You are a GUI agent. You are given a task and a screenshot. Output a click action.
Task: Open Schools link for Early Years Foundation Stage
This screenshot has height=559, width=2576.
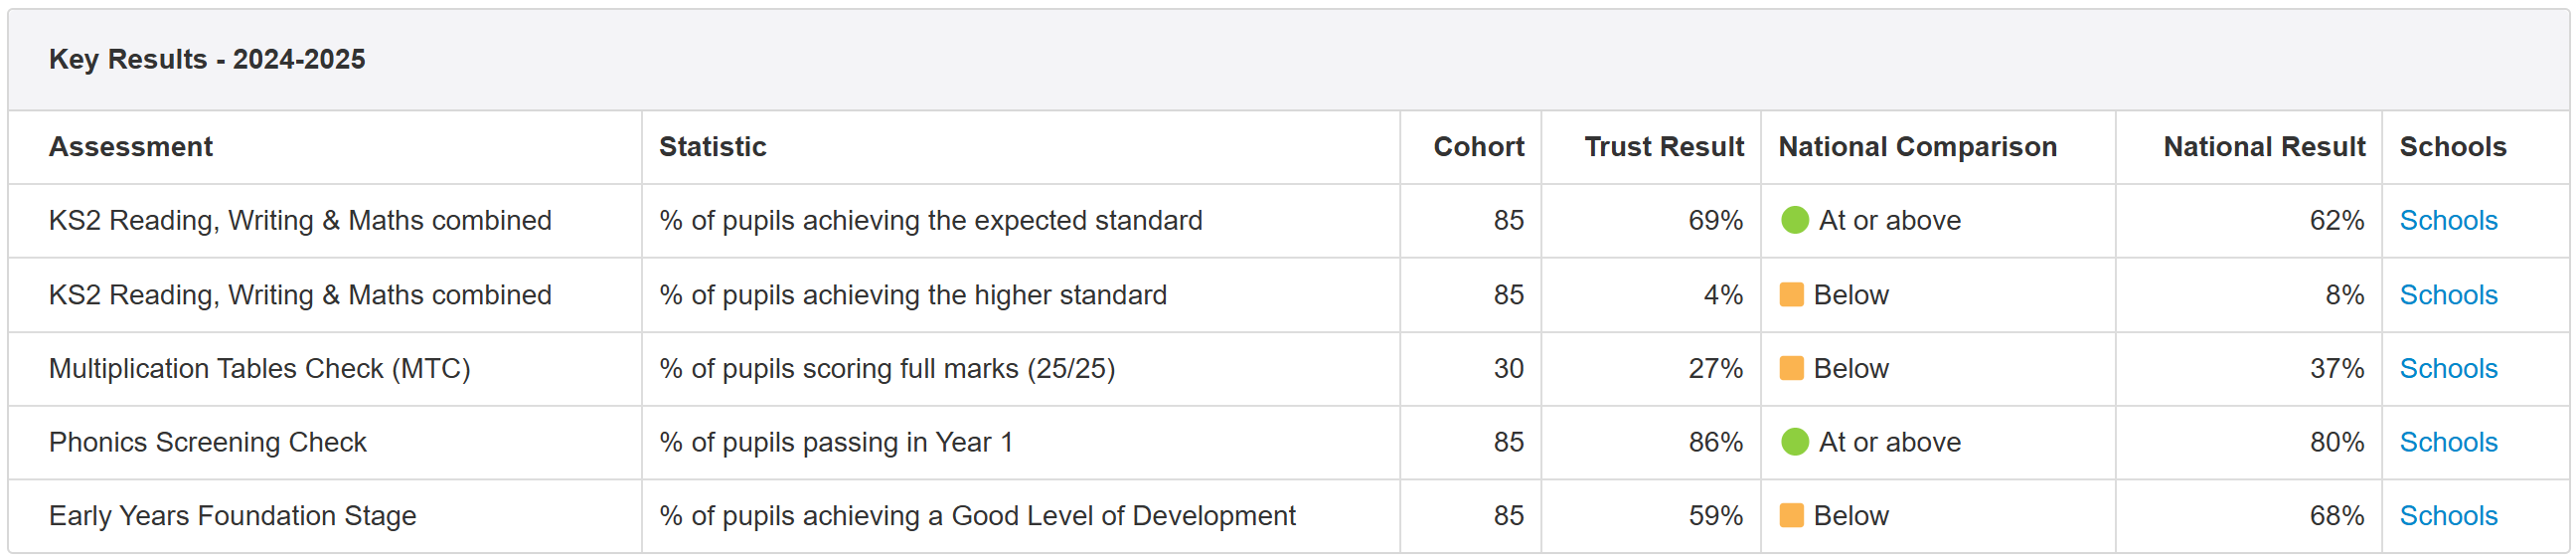[x=2447, y=515]
